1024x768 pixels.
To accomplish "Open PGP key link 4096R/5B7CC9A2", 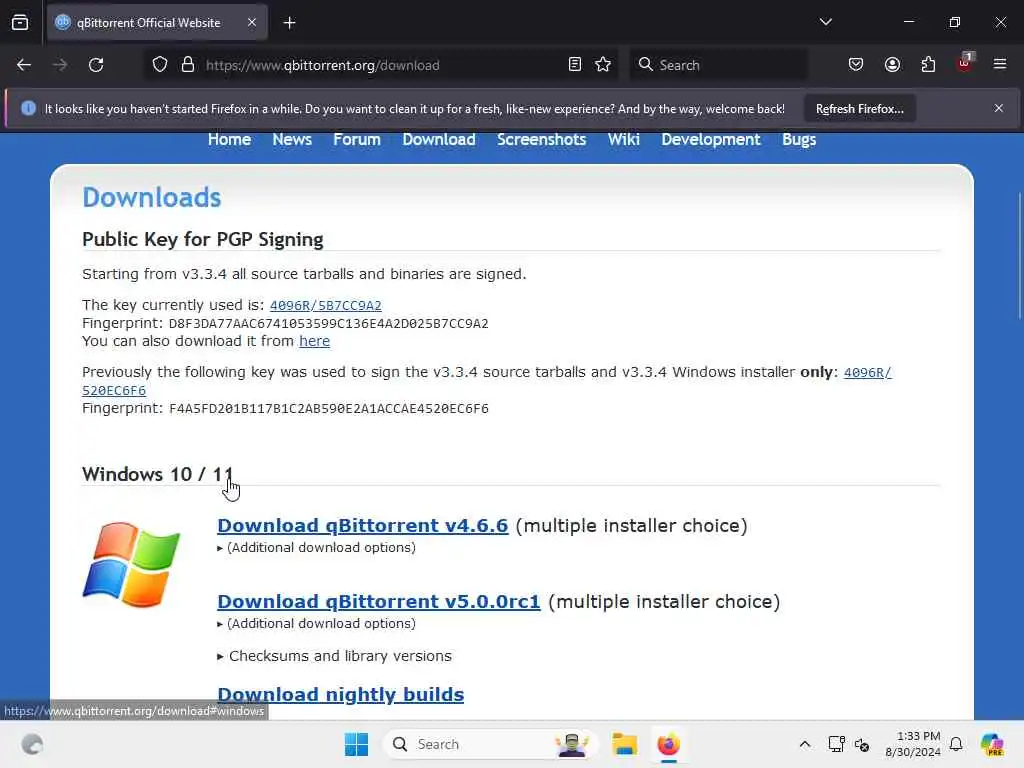I will tap(326, 306).
